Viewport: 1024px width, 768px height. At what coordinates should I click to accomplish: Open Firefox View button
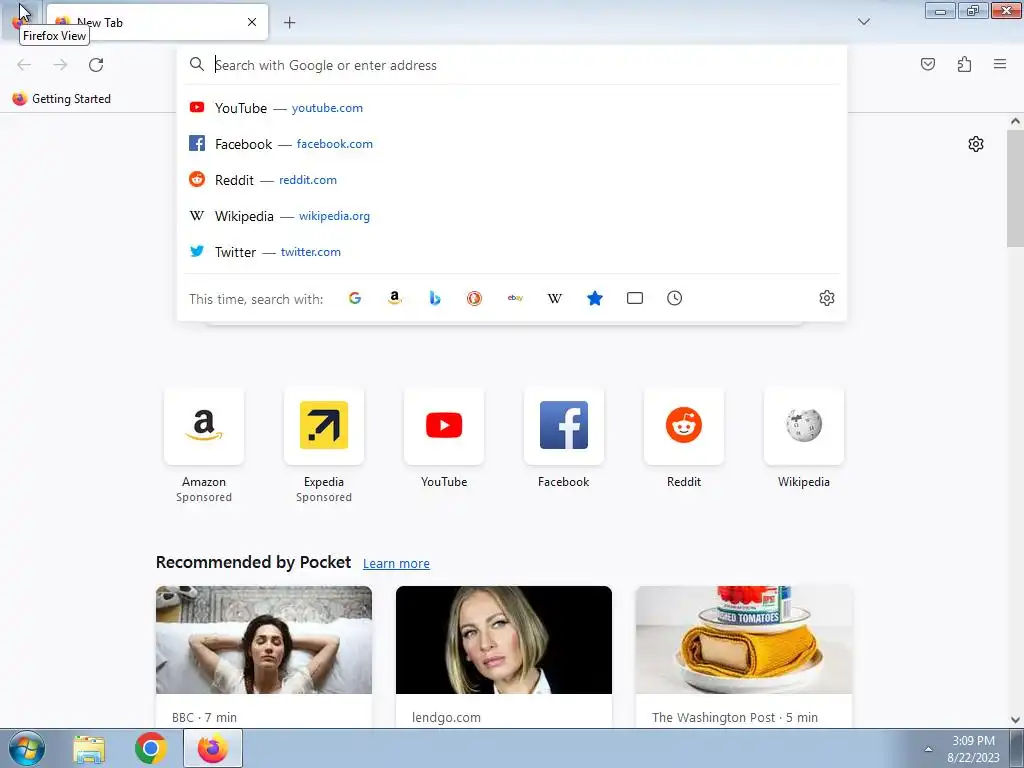click(20, 22)
